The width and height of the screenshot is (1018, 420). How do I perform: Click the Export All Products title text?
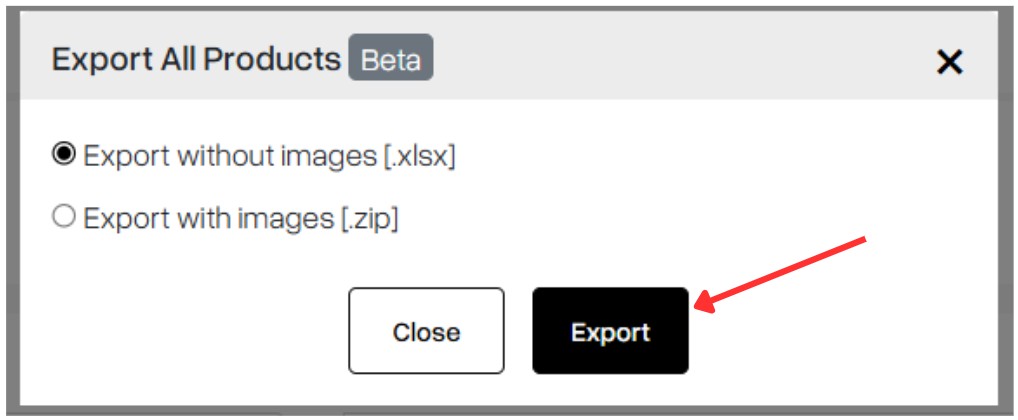tap(196, 59)
